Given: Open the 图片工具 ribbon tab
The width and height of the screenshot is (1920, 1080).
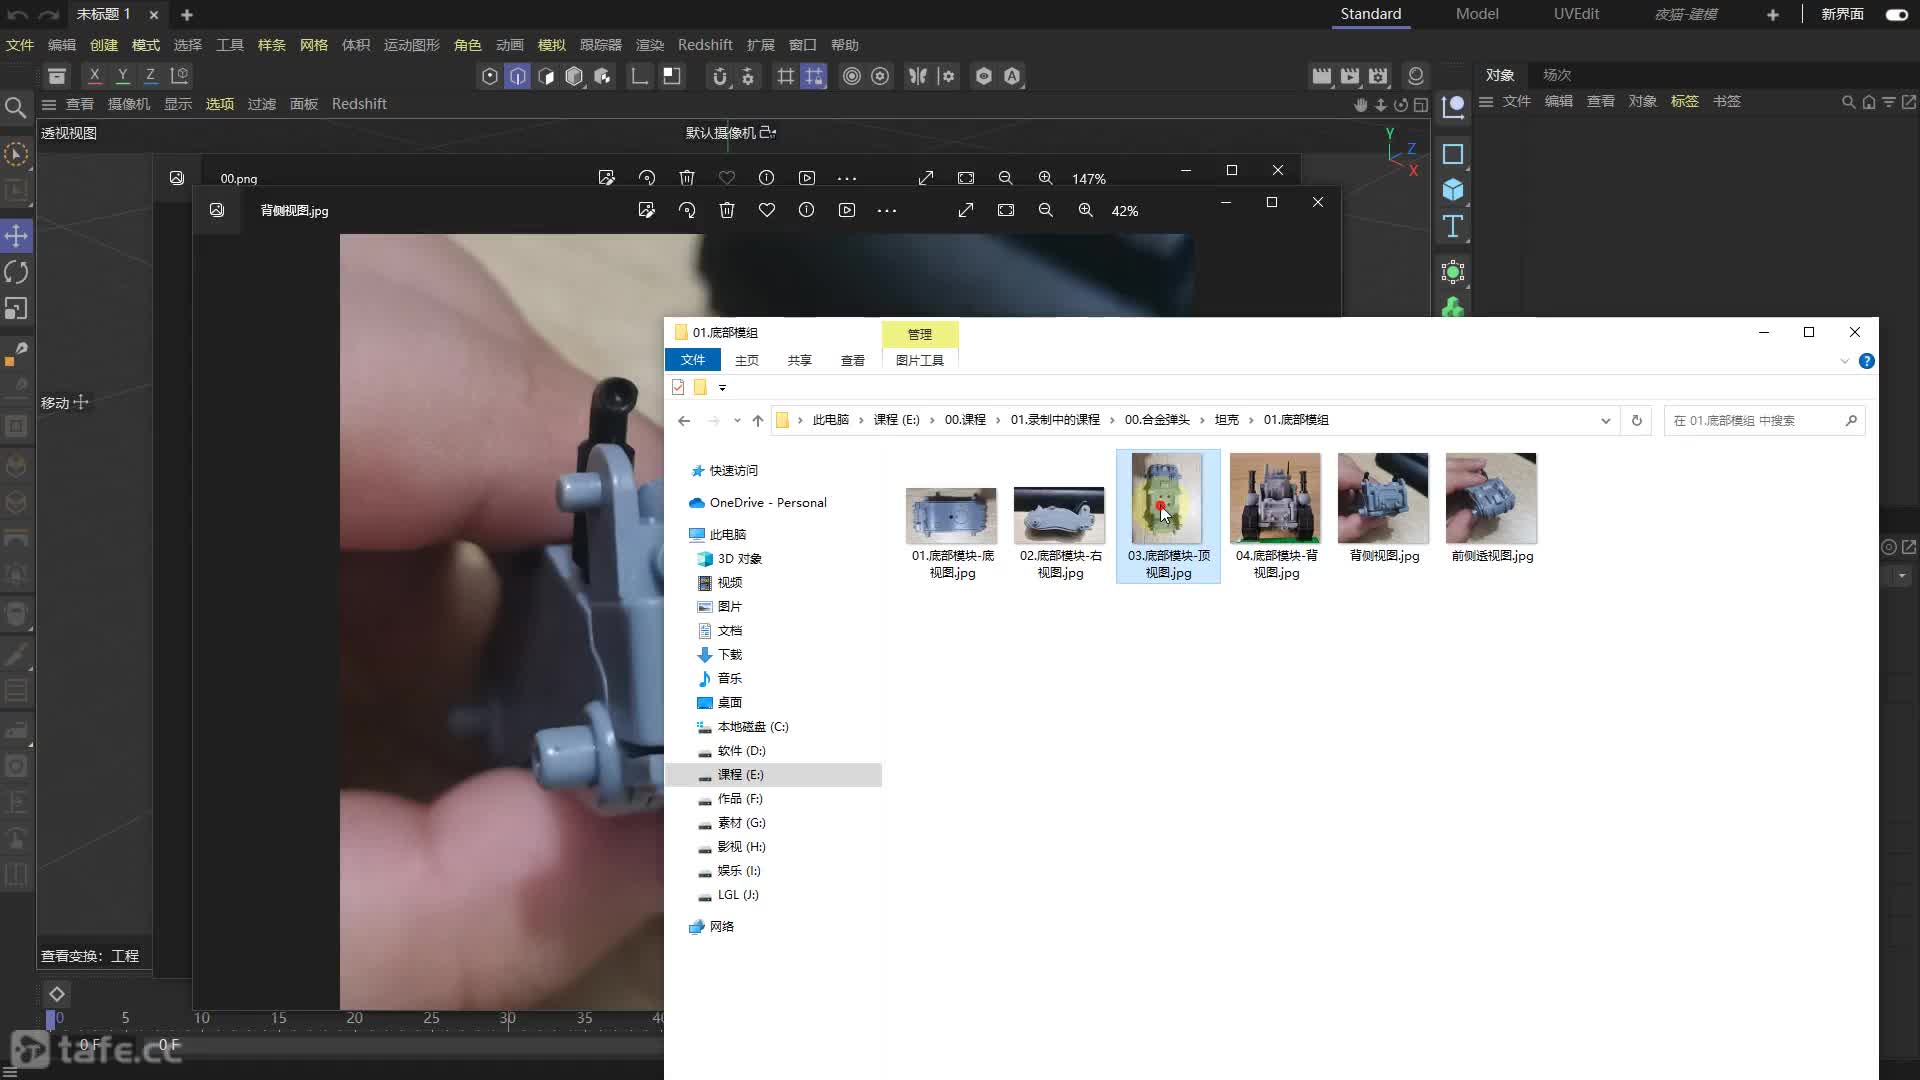Looking at the screenshot, I should 920,360.
